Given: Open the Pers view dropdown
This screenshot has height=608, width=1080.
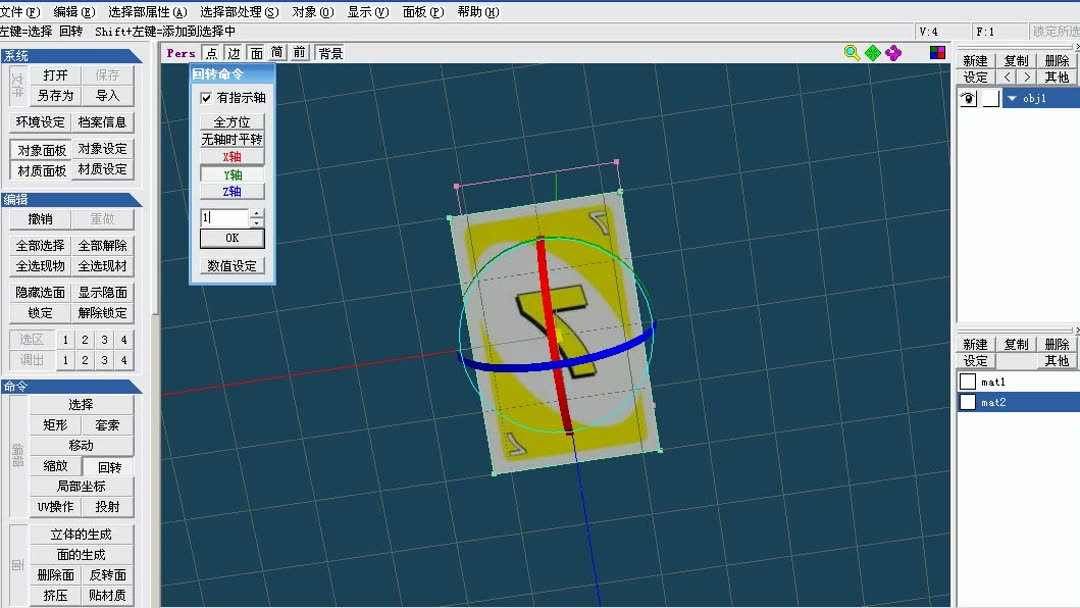Looking at the screenshot, I should coord(180,52).
